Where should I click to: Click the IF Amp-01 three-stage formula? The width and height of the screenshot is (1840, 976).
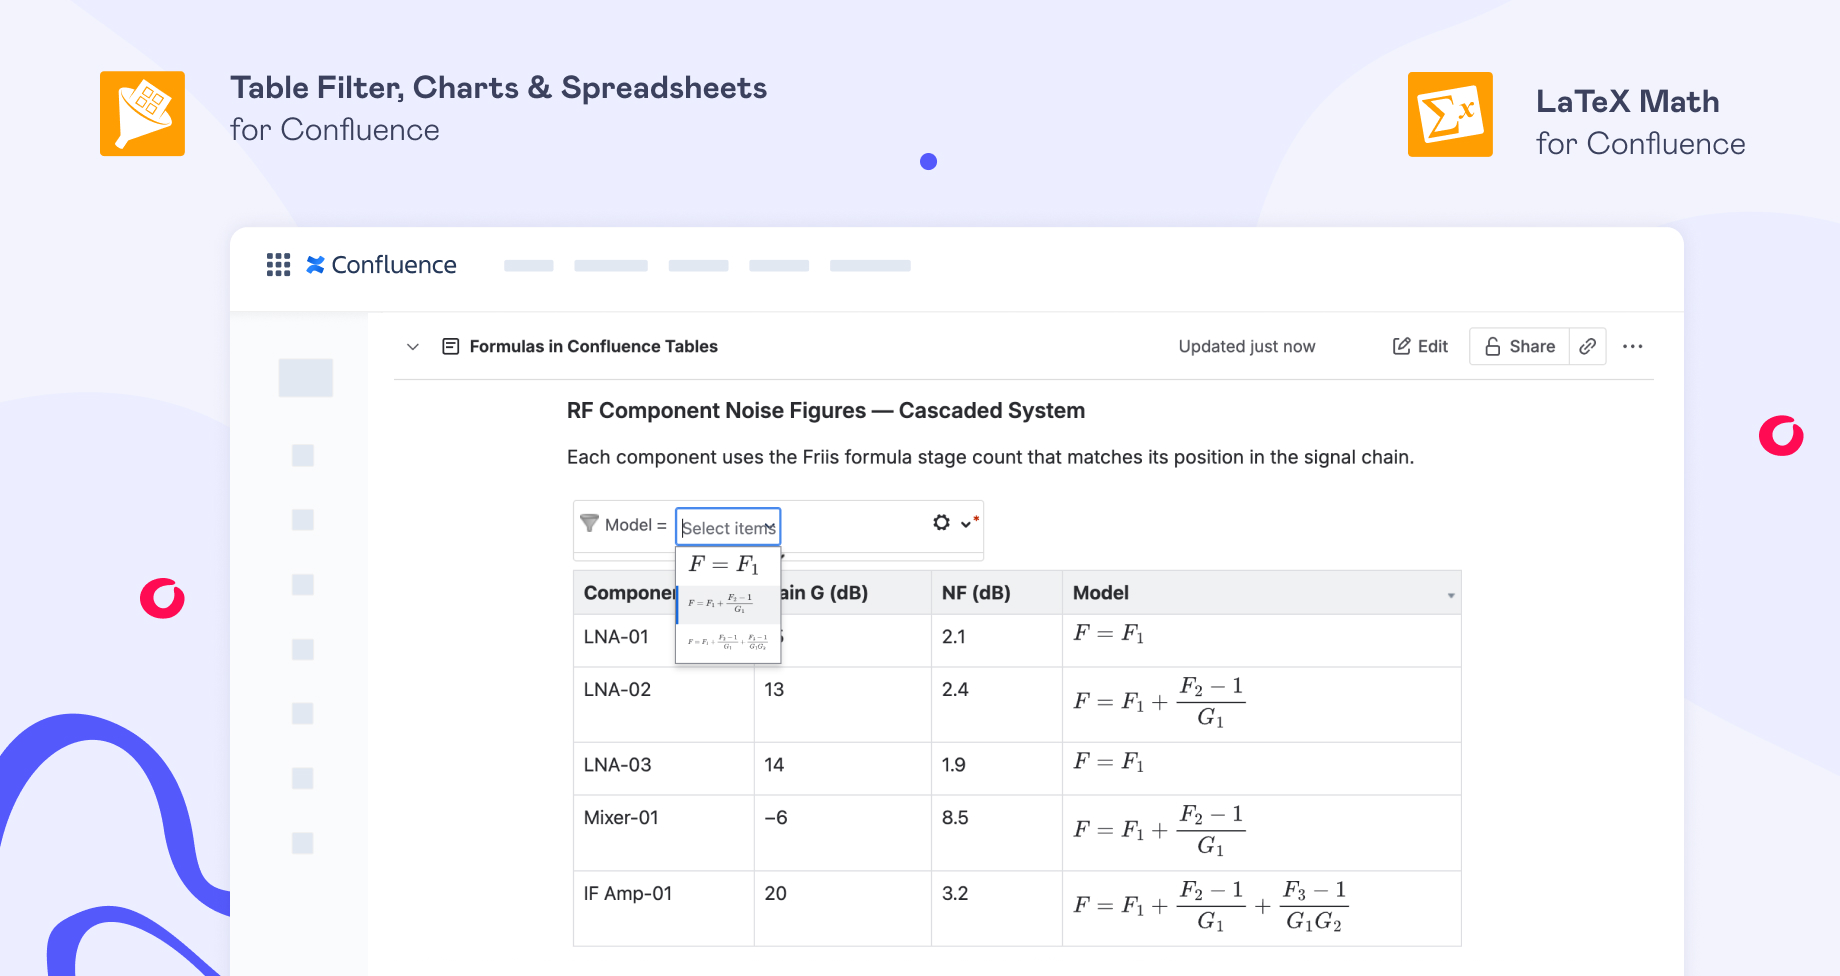coord(1211,906)
